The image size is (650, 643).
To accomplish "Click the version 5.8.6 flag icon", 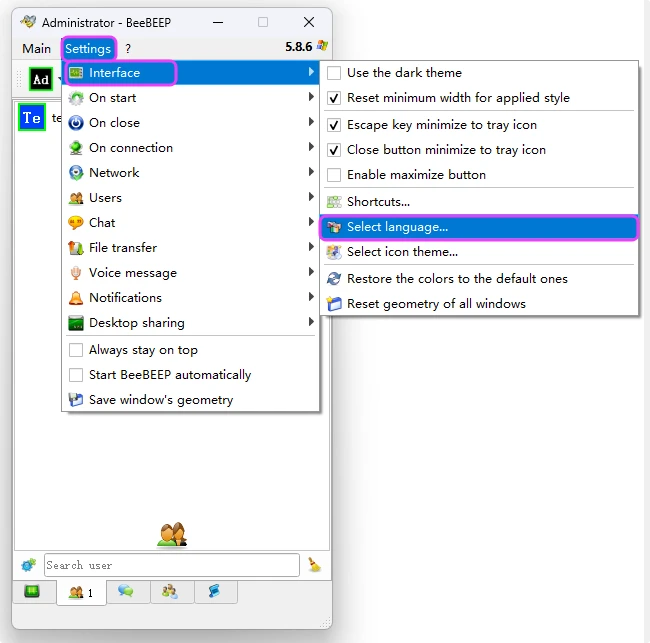I will click(x=322, y=46).
